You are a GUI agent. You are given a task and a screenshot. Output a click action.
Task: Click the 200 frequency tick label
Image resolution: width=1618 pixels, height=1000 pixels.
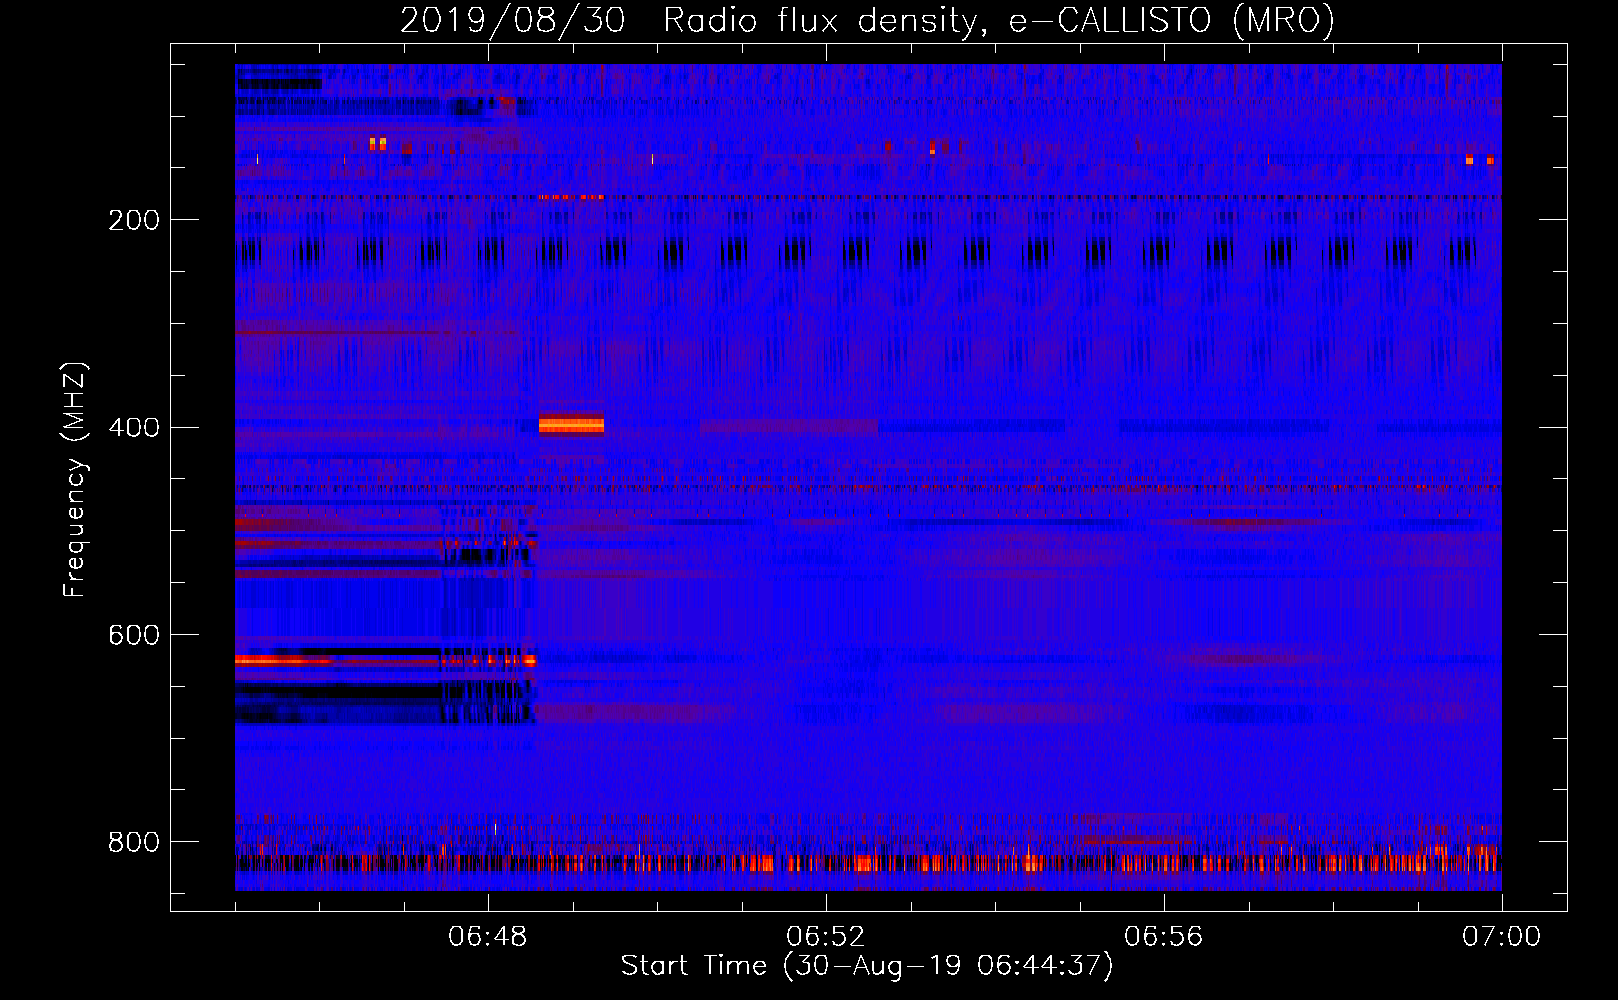[134, 220]
